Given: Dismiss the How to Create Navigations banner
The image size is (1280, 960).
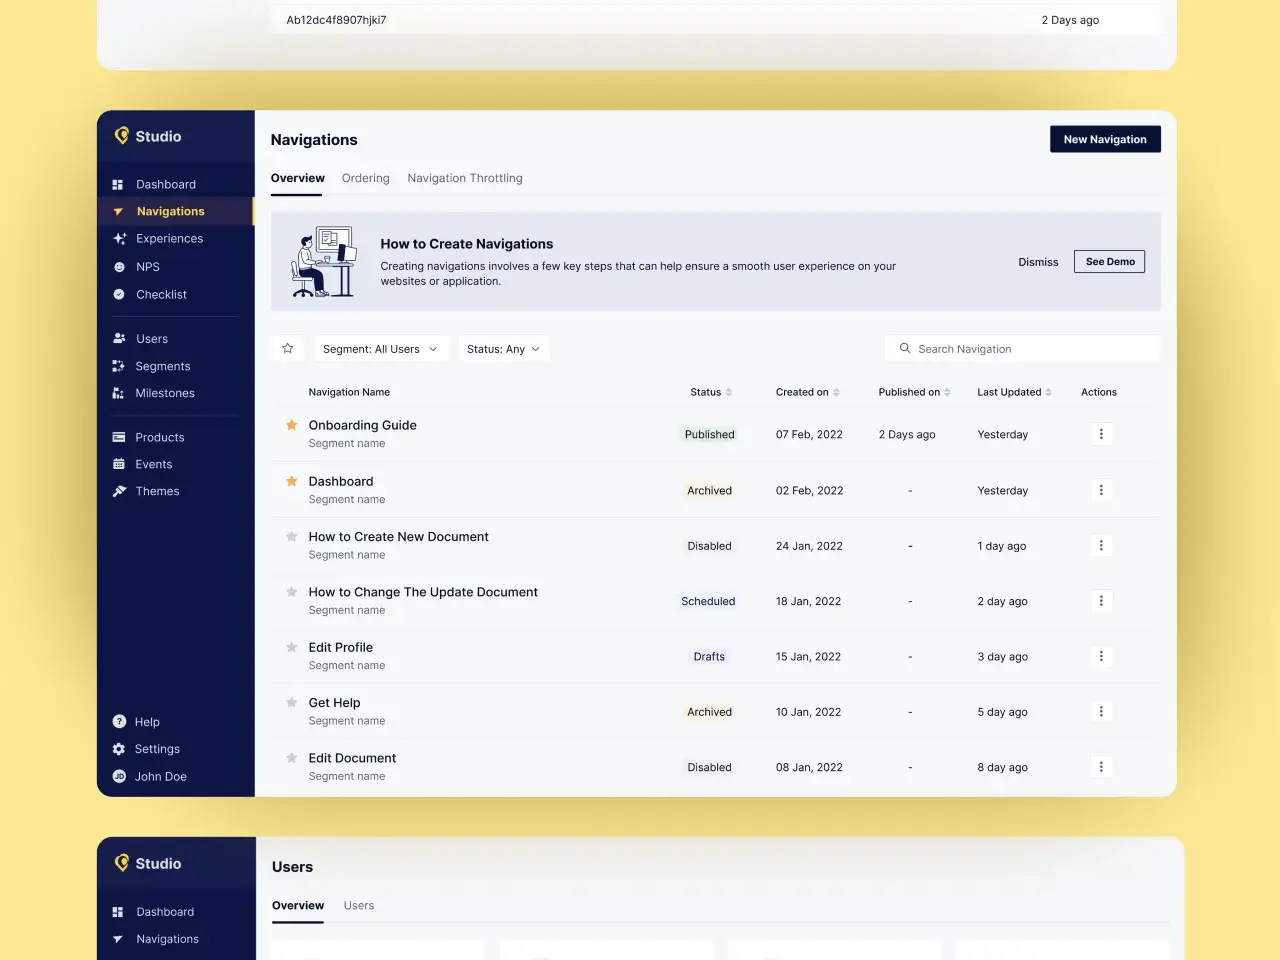Looking at the screenshot, I should click(x=1038, y=261).
